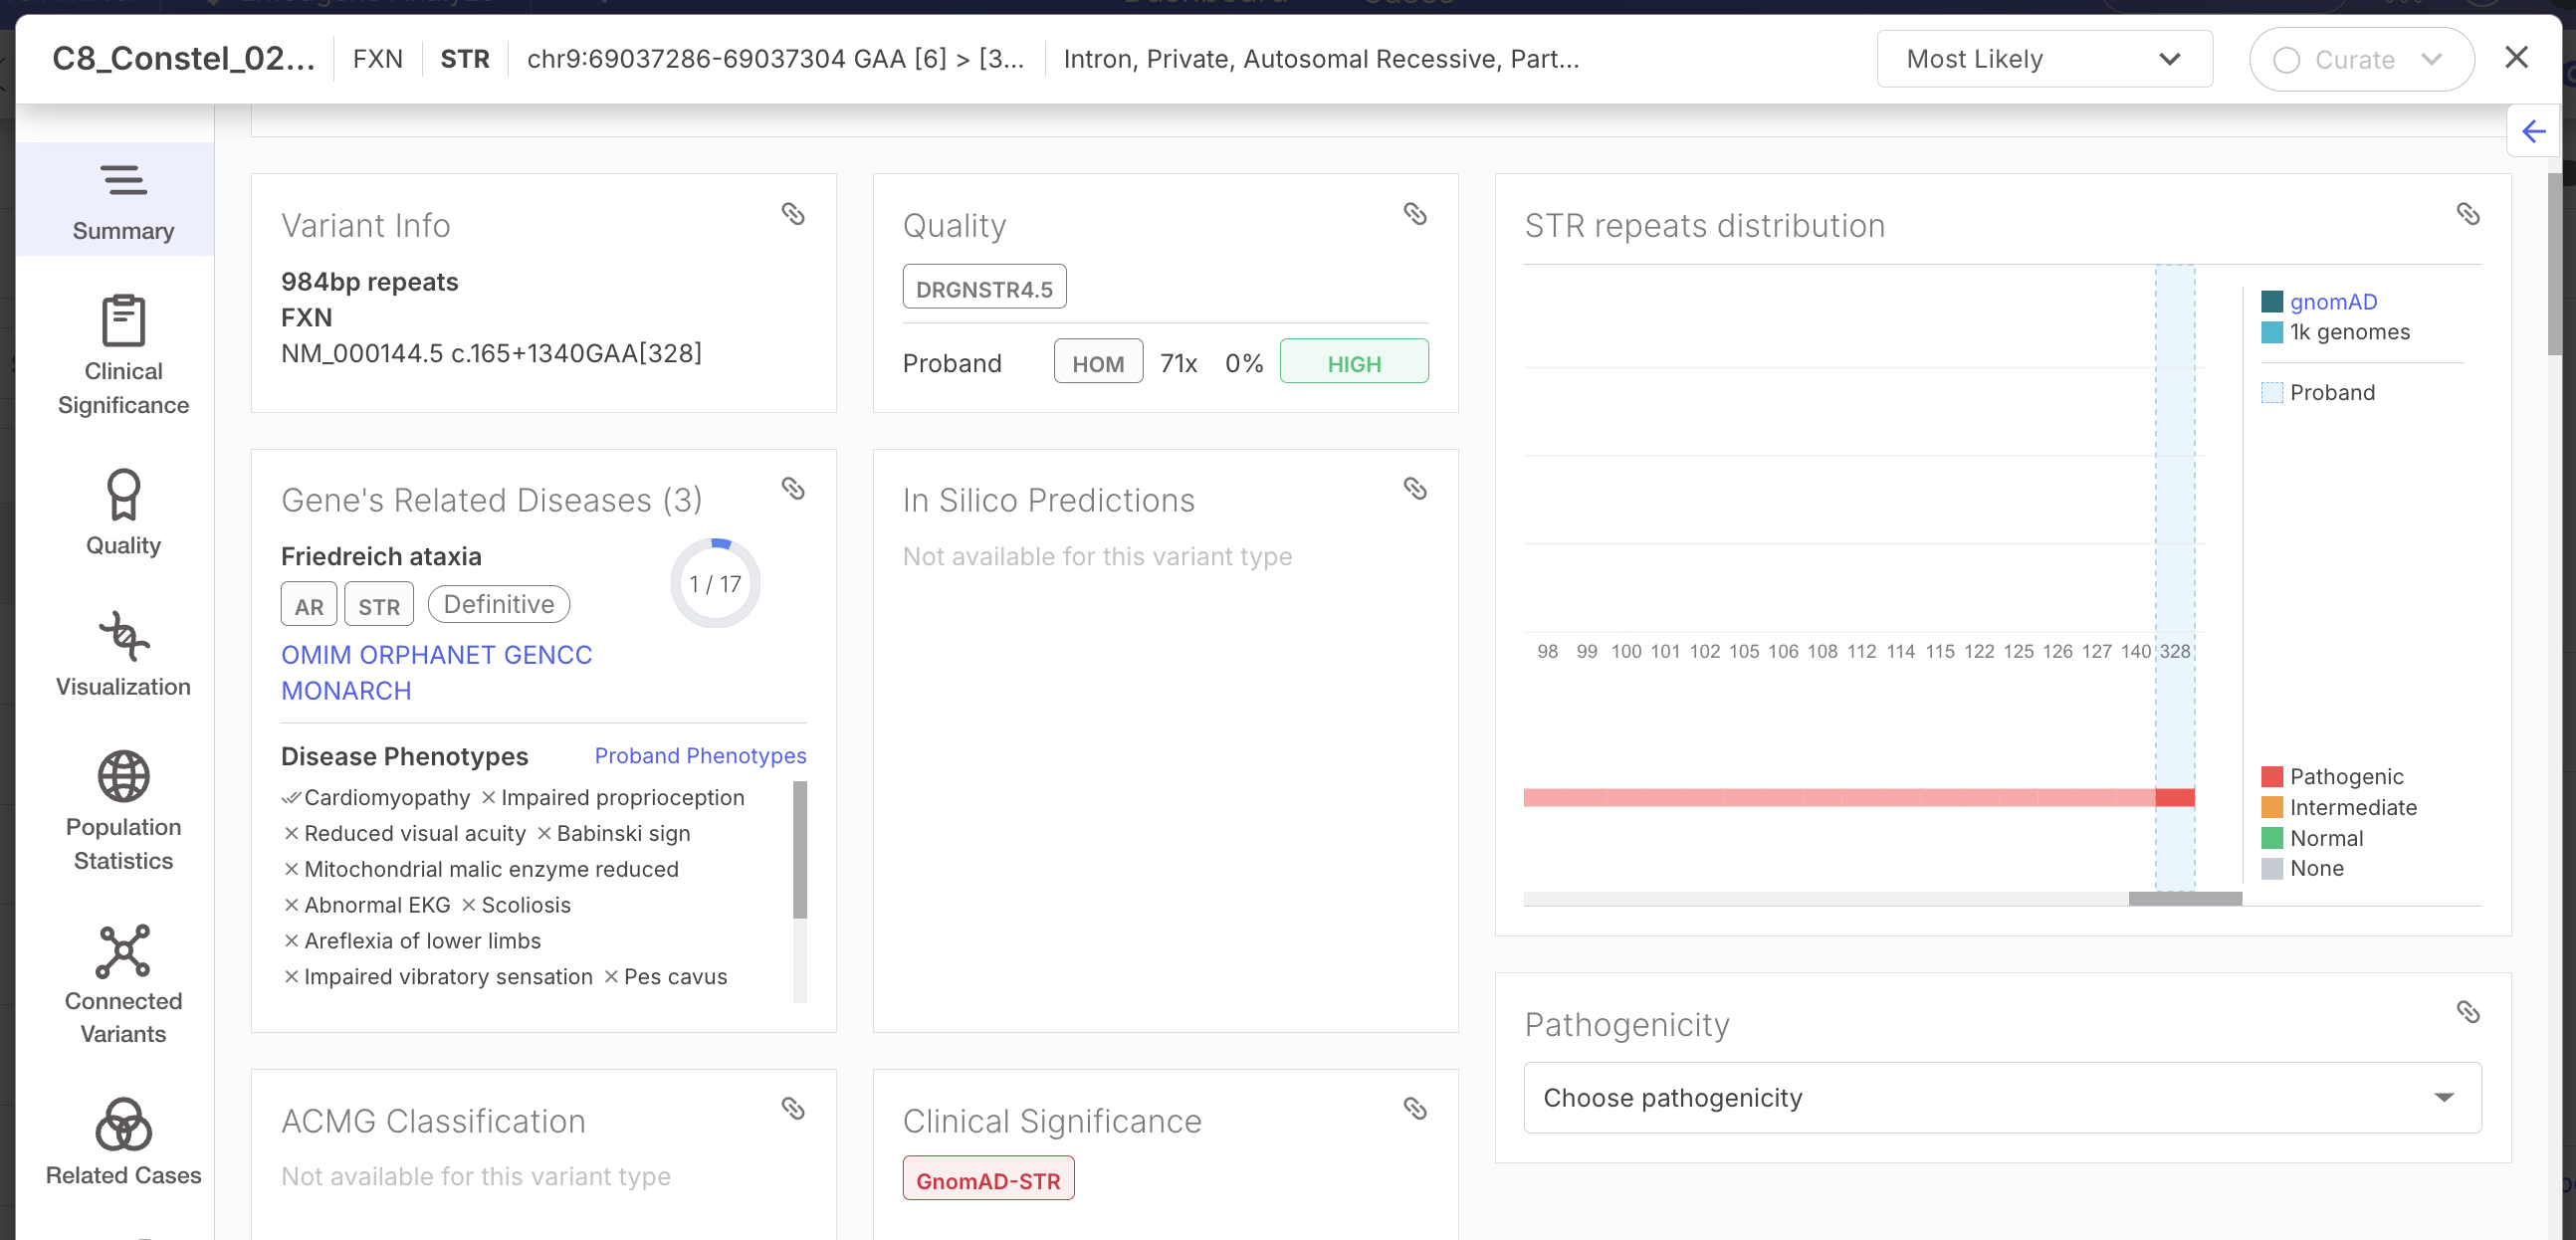
Task: Go to Connected Variants section
Action: (x=123, y=984)
